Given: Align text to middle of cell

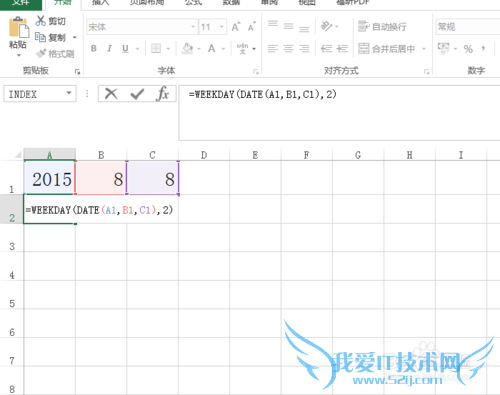Looking at the screenshot, I should tap(288, 27).
